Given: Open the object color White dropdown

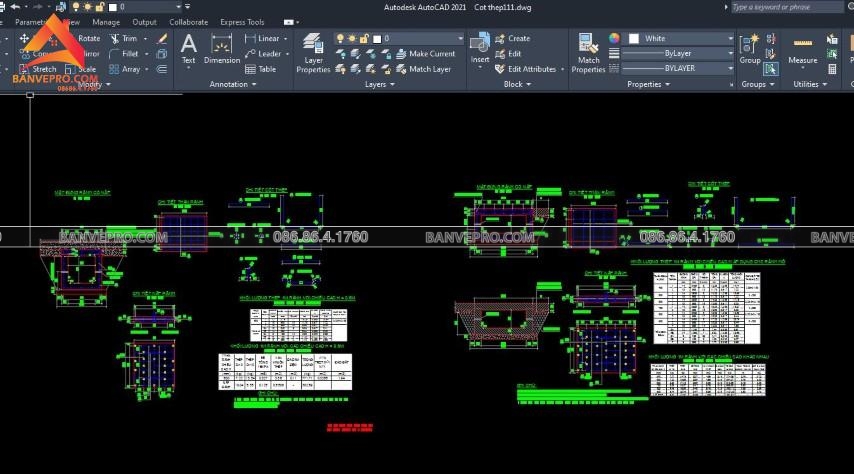Looking at the screenshot, I should (x=730, y=38).
